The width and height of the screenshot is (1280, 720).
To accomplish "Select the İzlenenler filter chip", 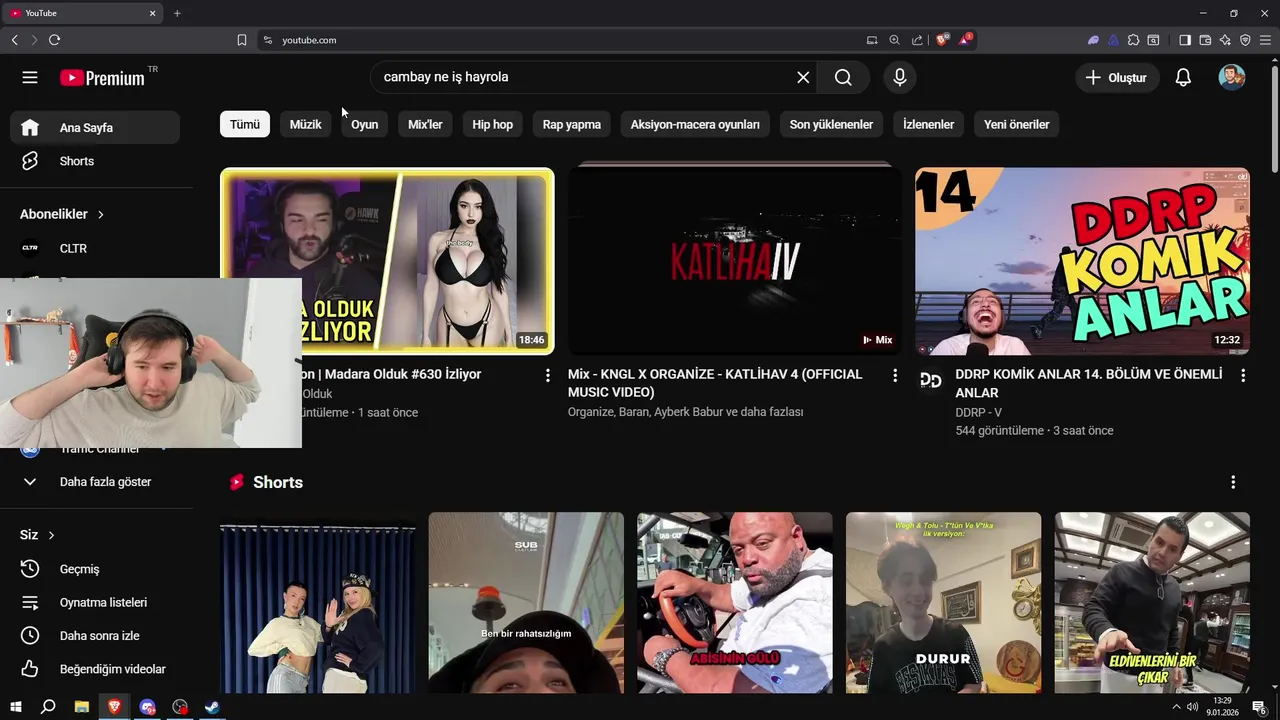I will 928,125.
